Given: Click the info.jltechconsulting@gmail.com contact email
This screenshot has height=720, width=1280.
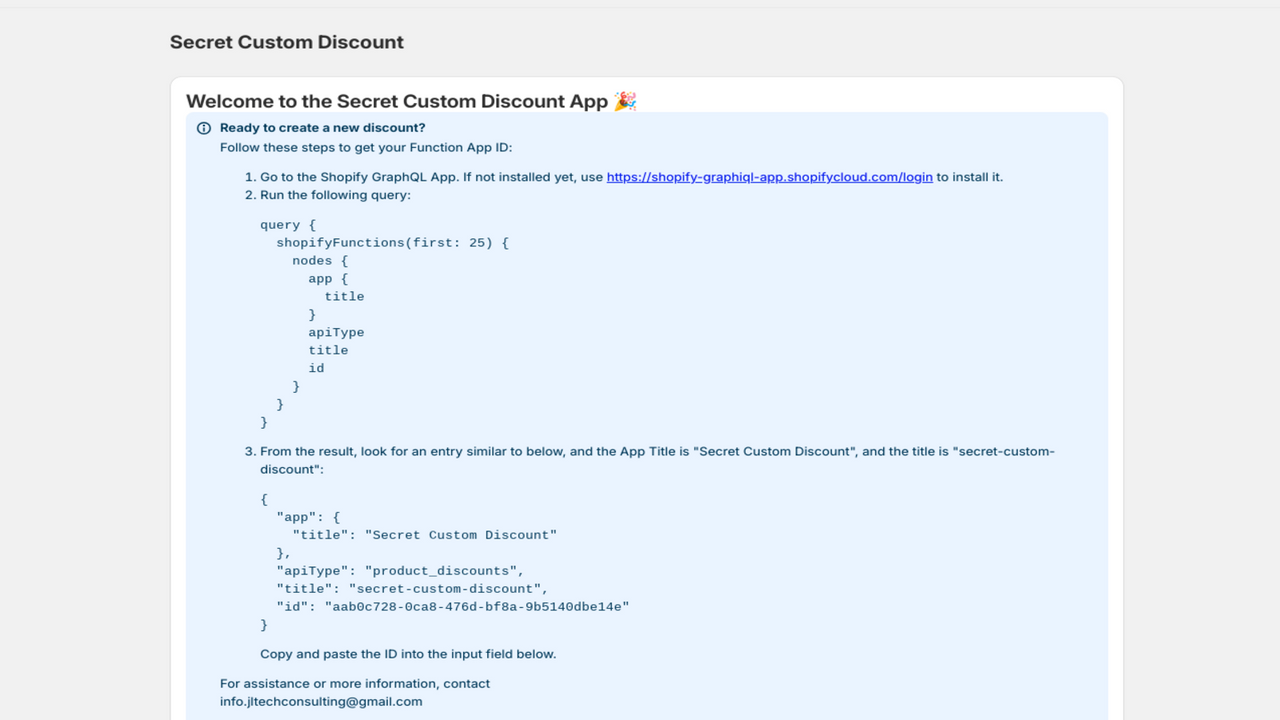Looking at the screenshot, I should pyautogui.click(x=321, y=702).
